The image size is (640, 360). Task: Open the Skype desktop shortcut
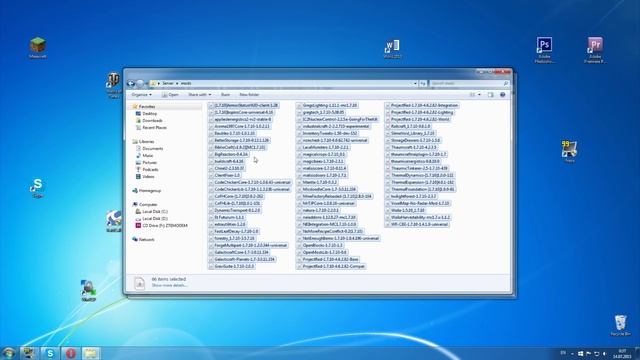pos(38,188)
